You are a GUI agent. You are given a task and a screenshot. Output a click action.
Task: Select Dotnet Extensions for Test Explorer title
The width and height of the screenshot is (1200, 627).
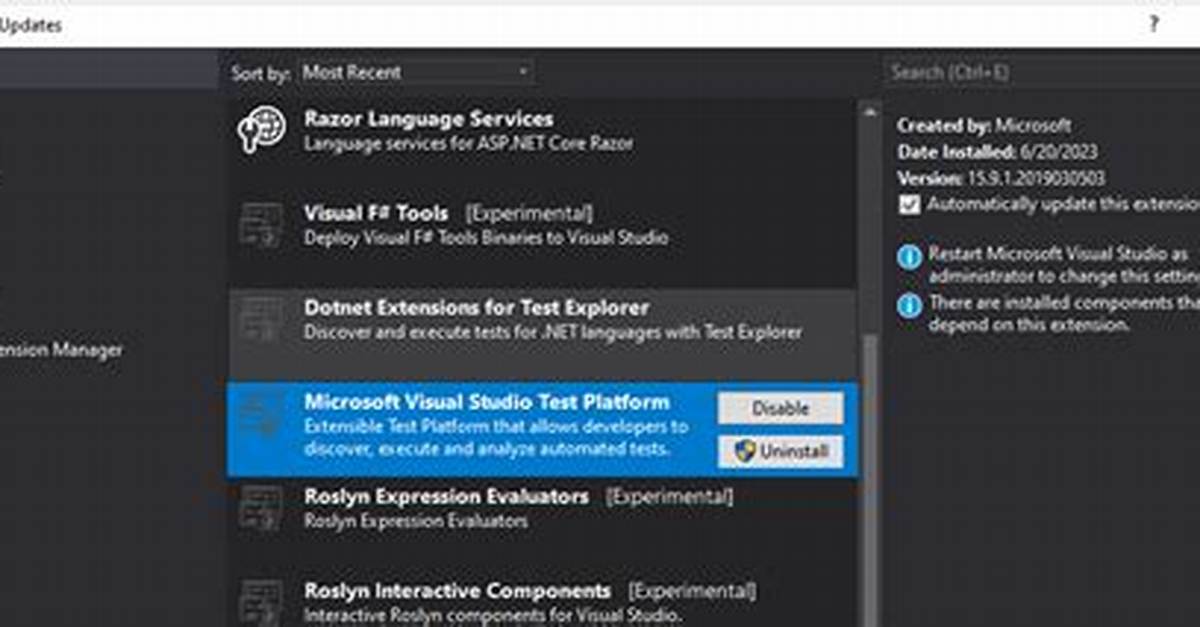(477, 308)
